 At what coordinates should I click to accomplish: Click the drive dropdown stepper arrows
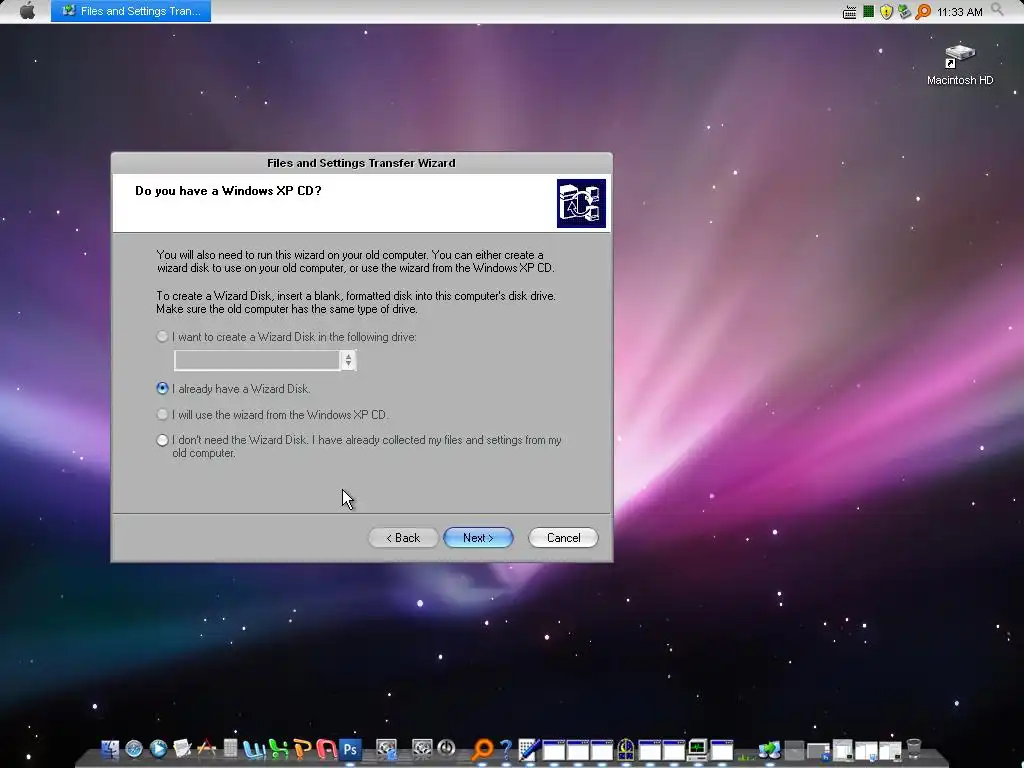tap(348, 360)
